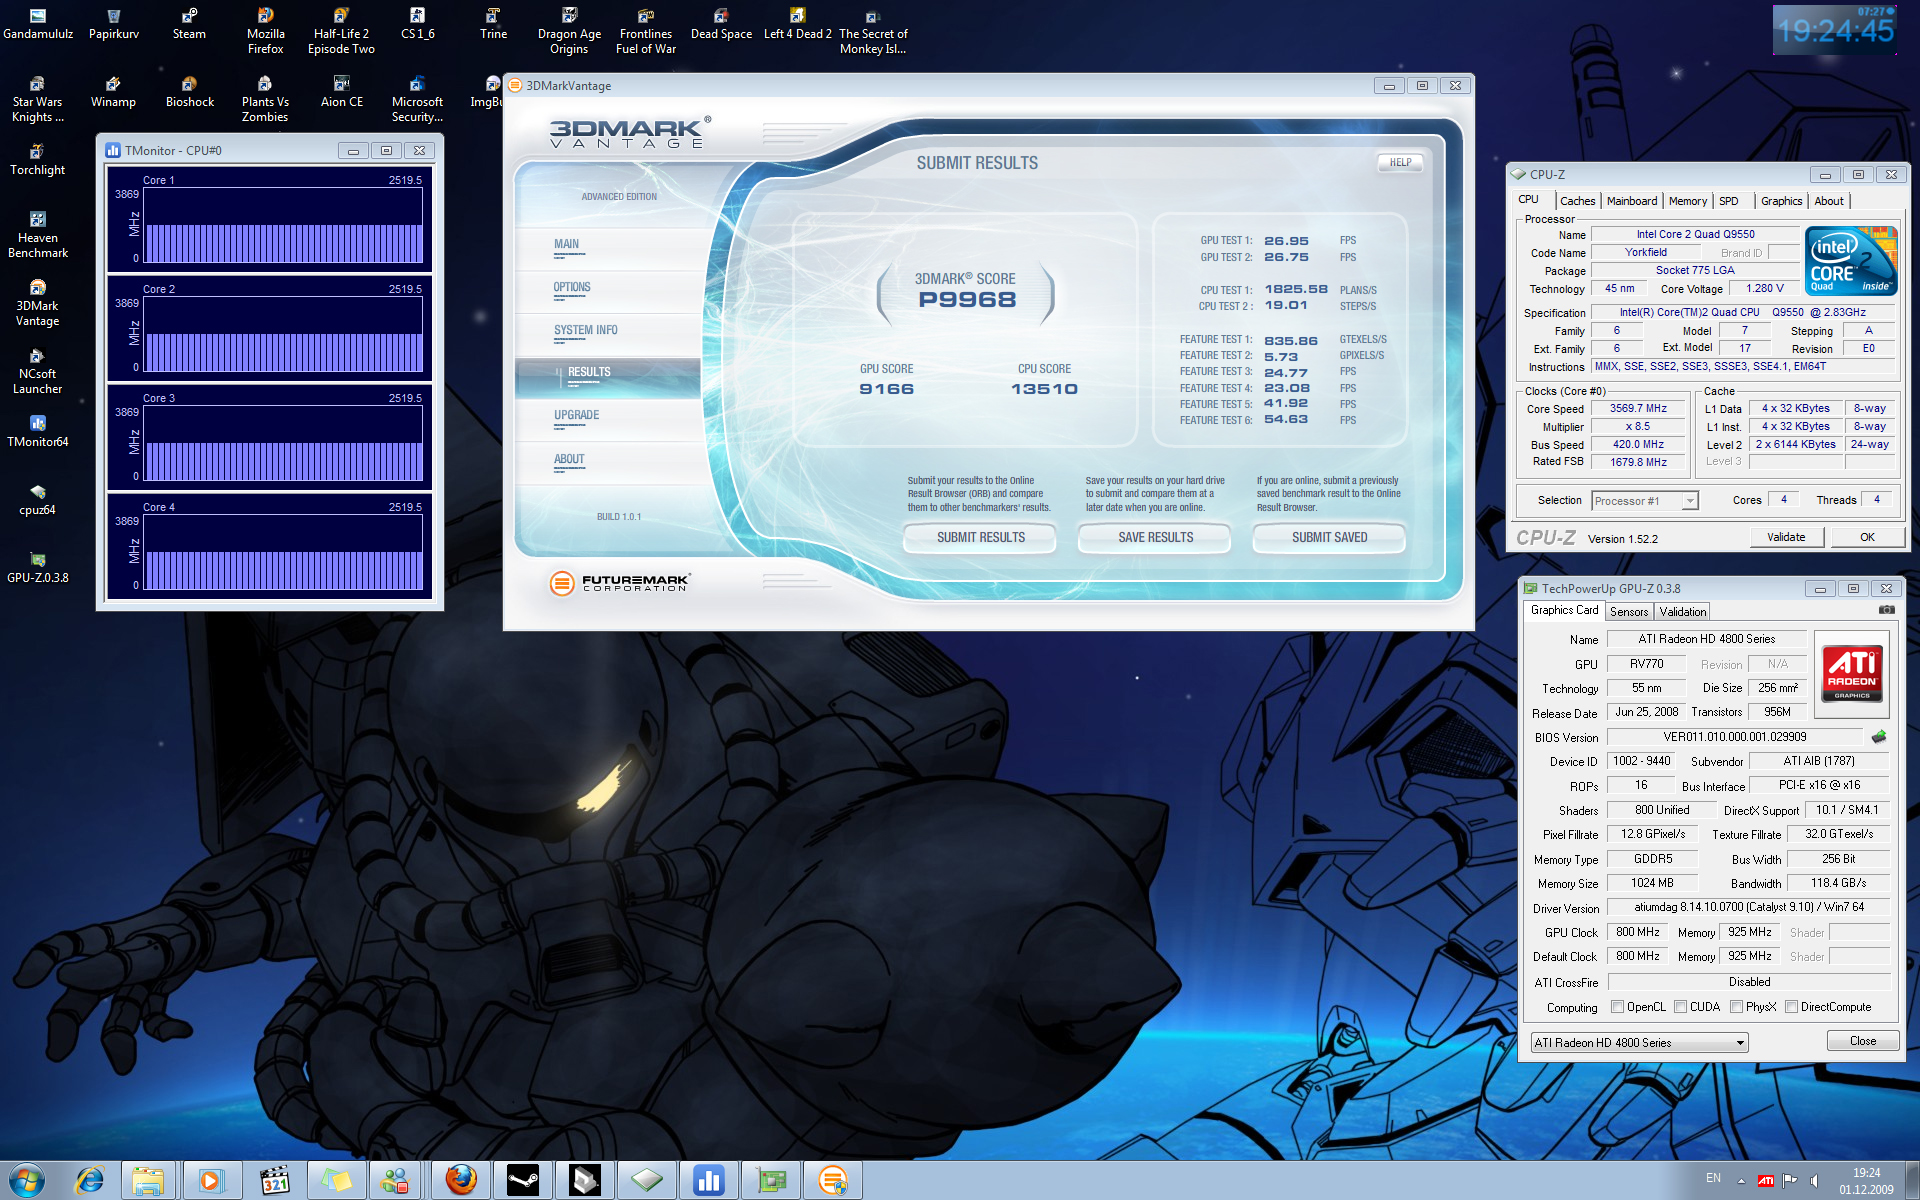Switch to the SPD tab in CPU-Z

1729,201
